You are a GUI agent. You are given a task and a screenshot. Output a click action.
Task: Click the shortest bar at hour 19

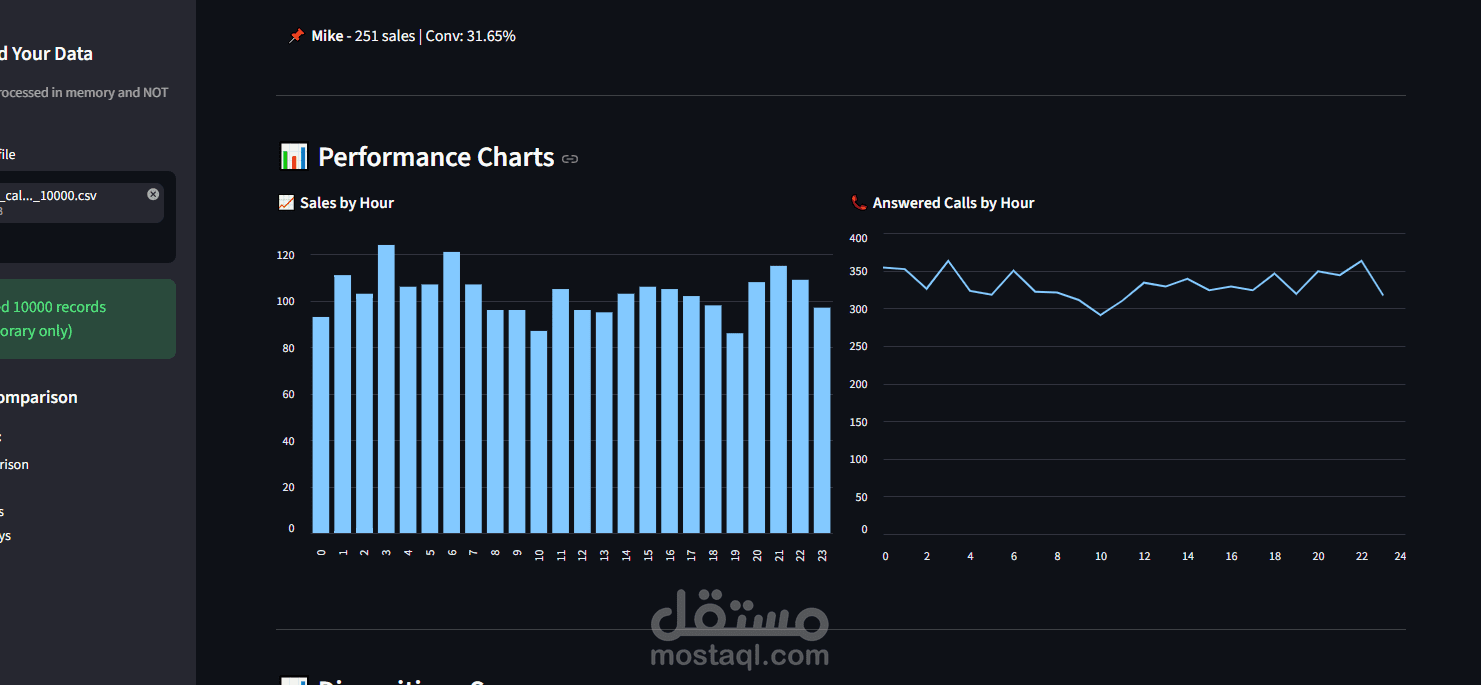(735, 433)
